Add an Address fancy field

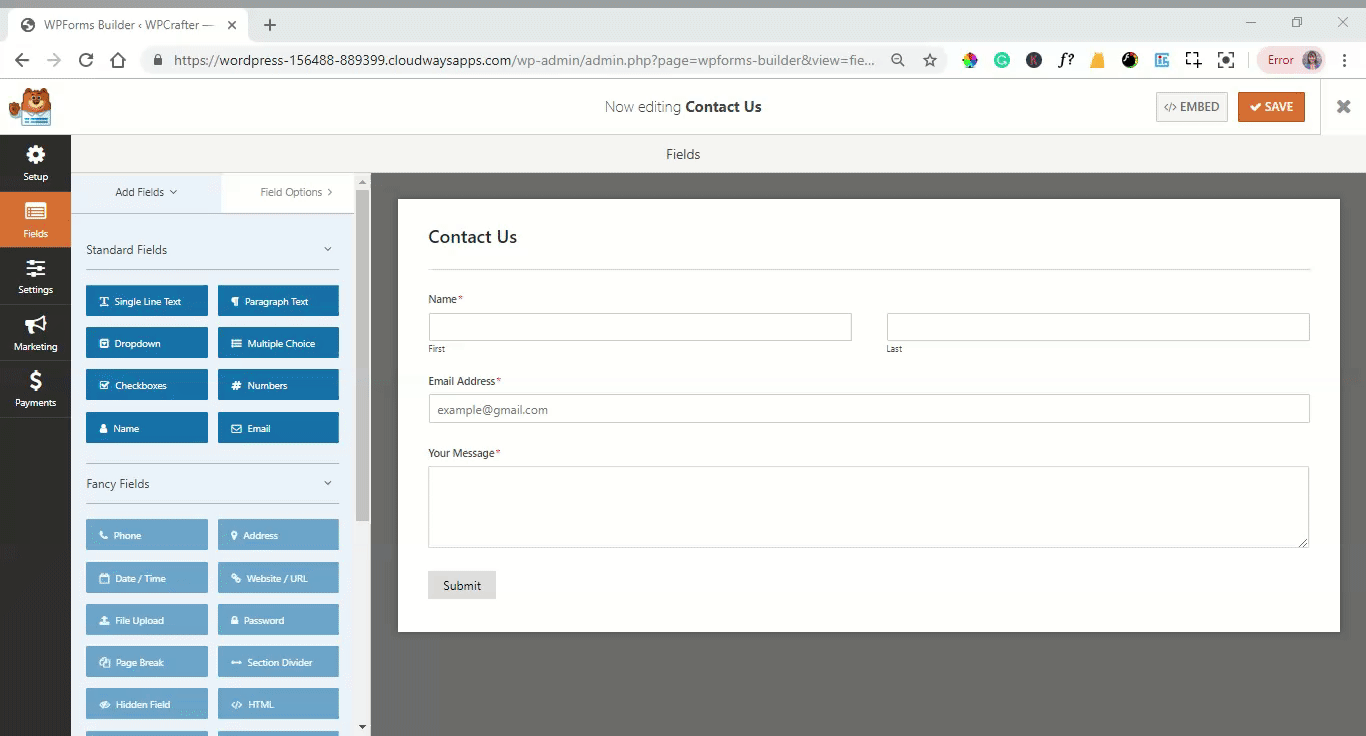(278, 535)
